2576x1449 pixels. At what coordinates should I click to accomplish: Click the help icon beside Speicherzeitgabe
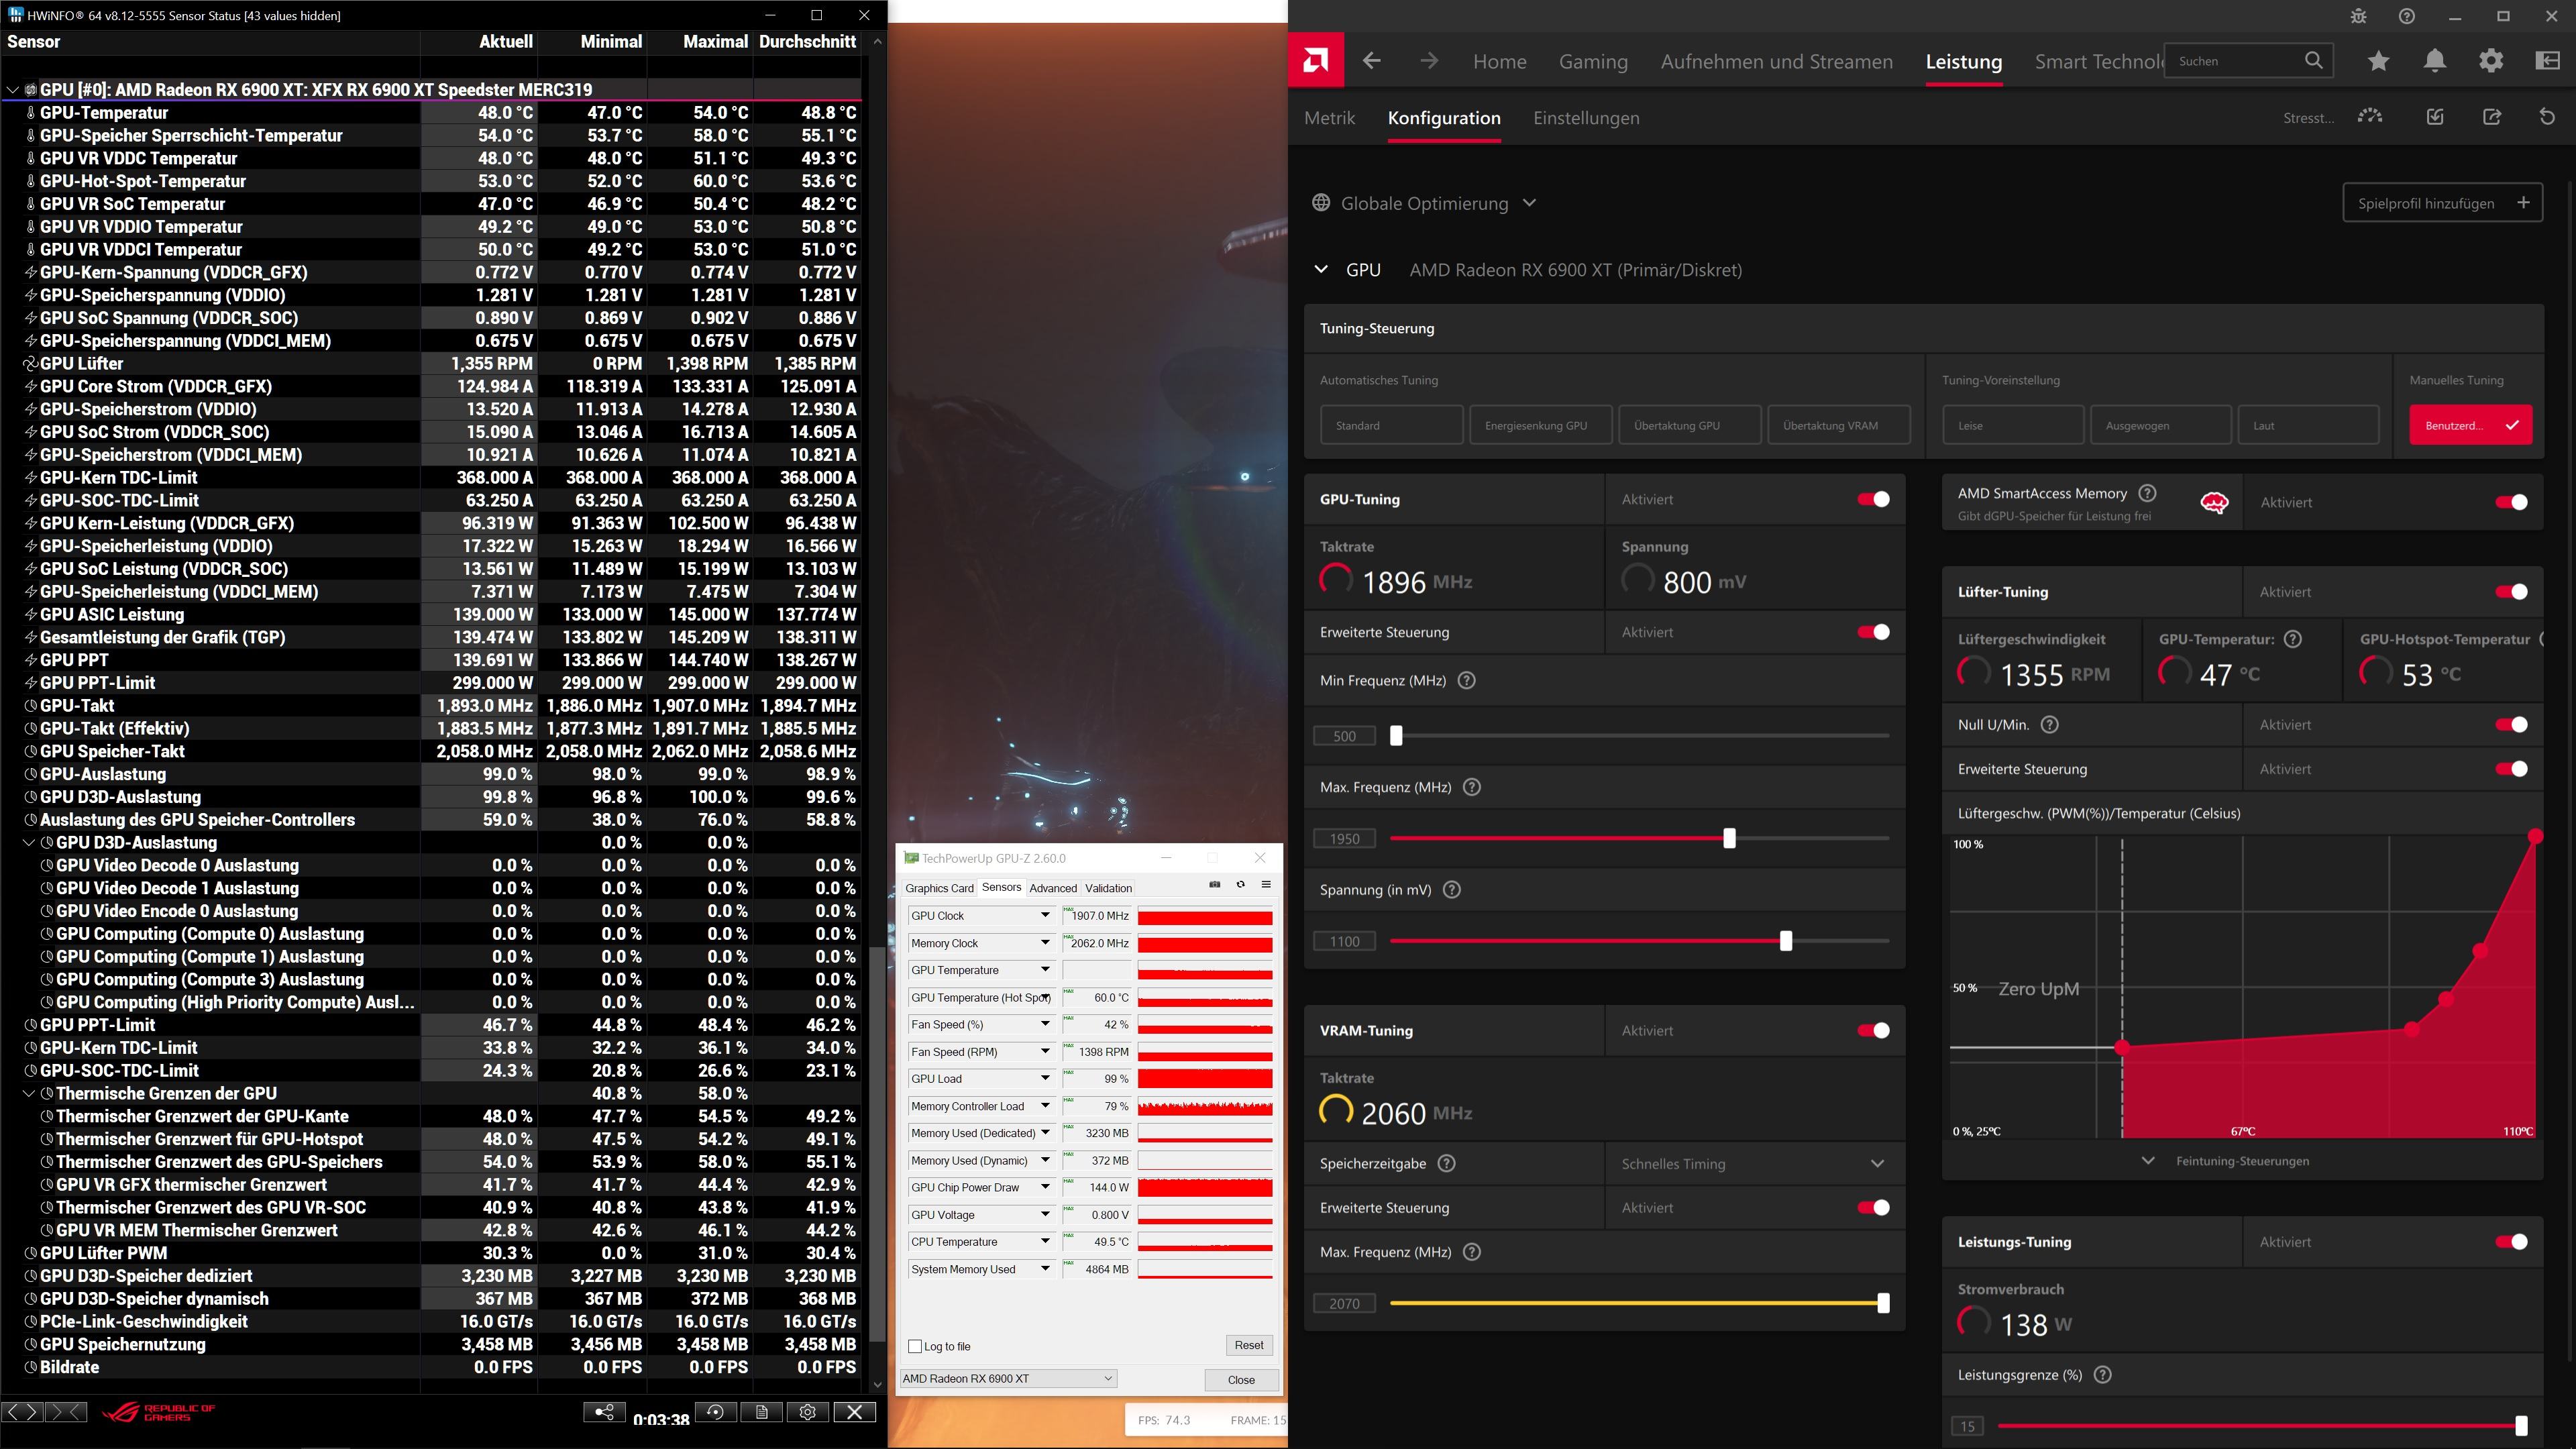pyautogui.click(x=1446, y=1163)
